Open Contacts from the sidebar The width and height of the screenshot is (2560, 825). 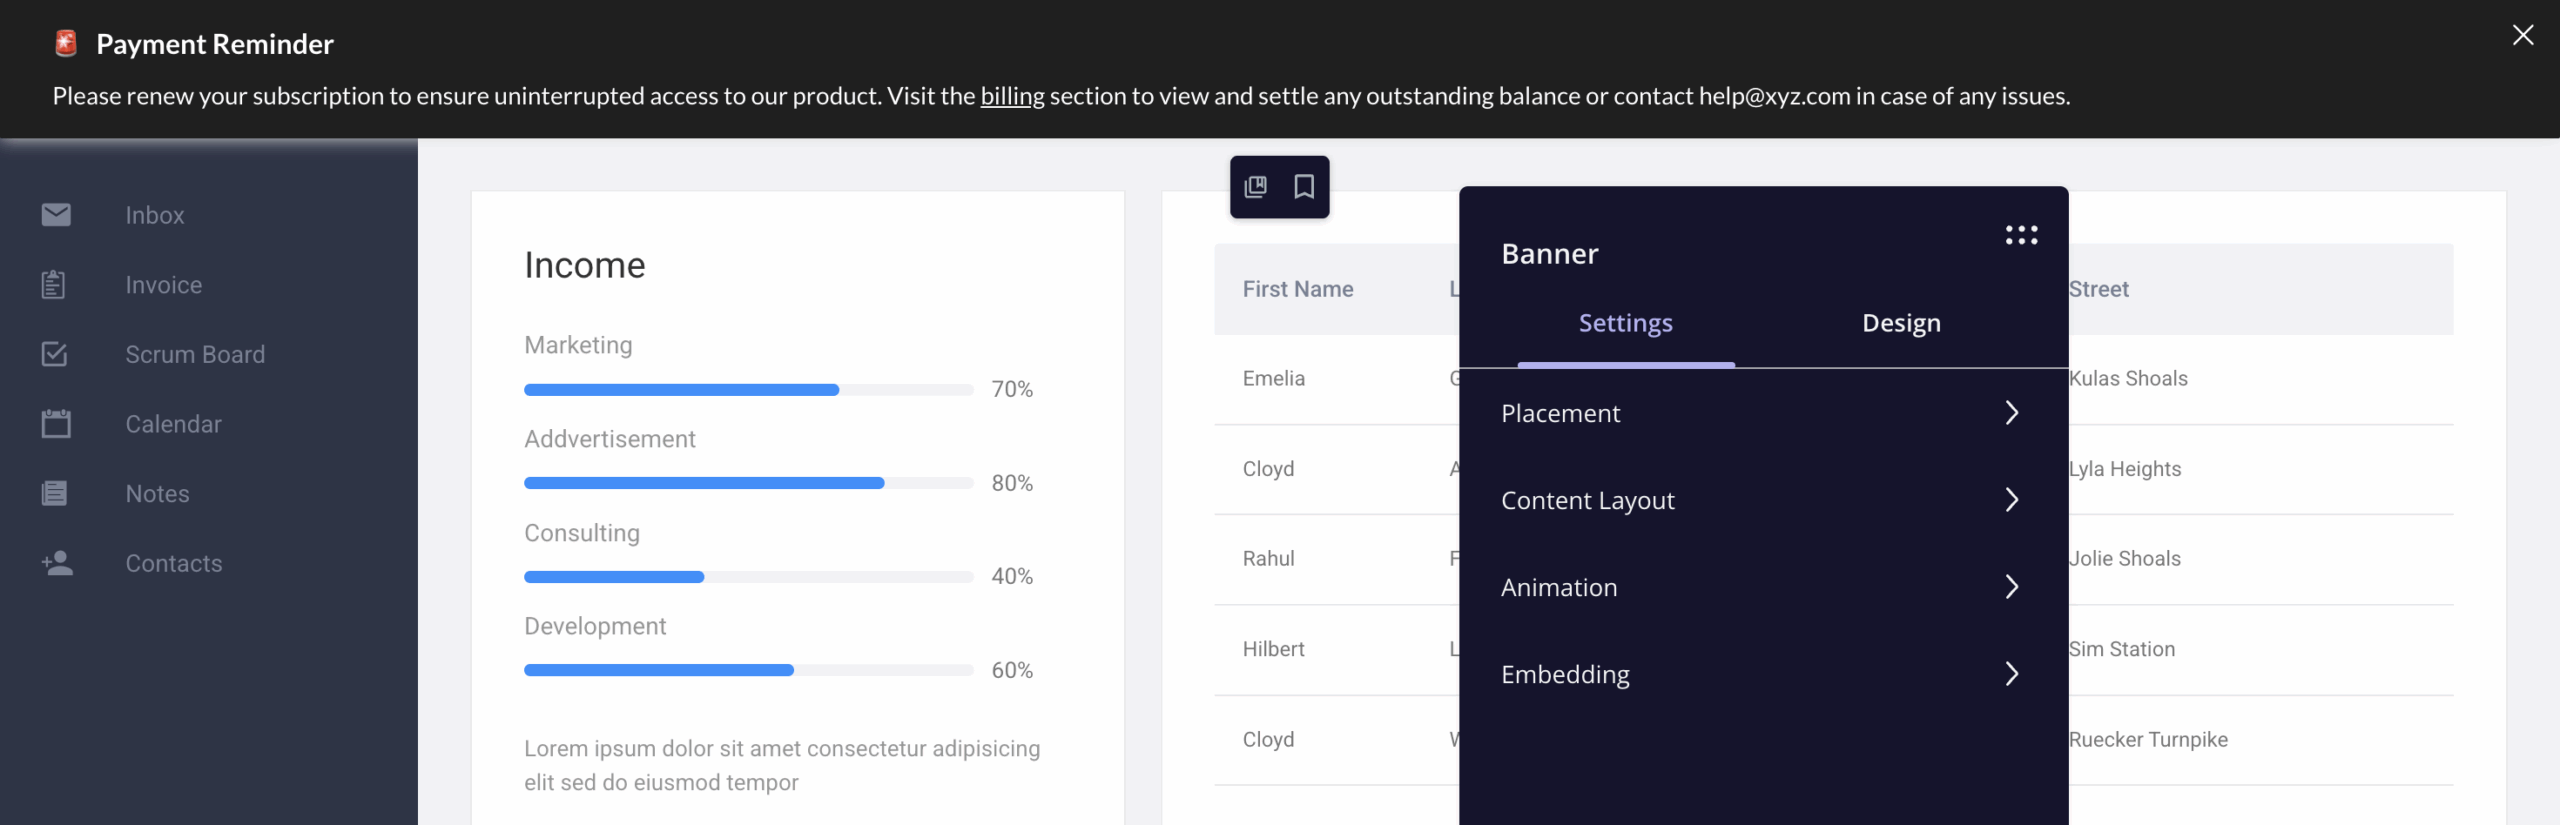(173, 563)
